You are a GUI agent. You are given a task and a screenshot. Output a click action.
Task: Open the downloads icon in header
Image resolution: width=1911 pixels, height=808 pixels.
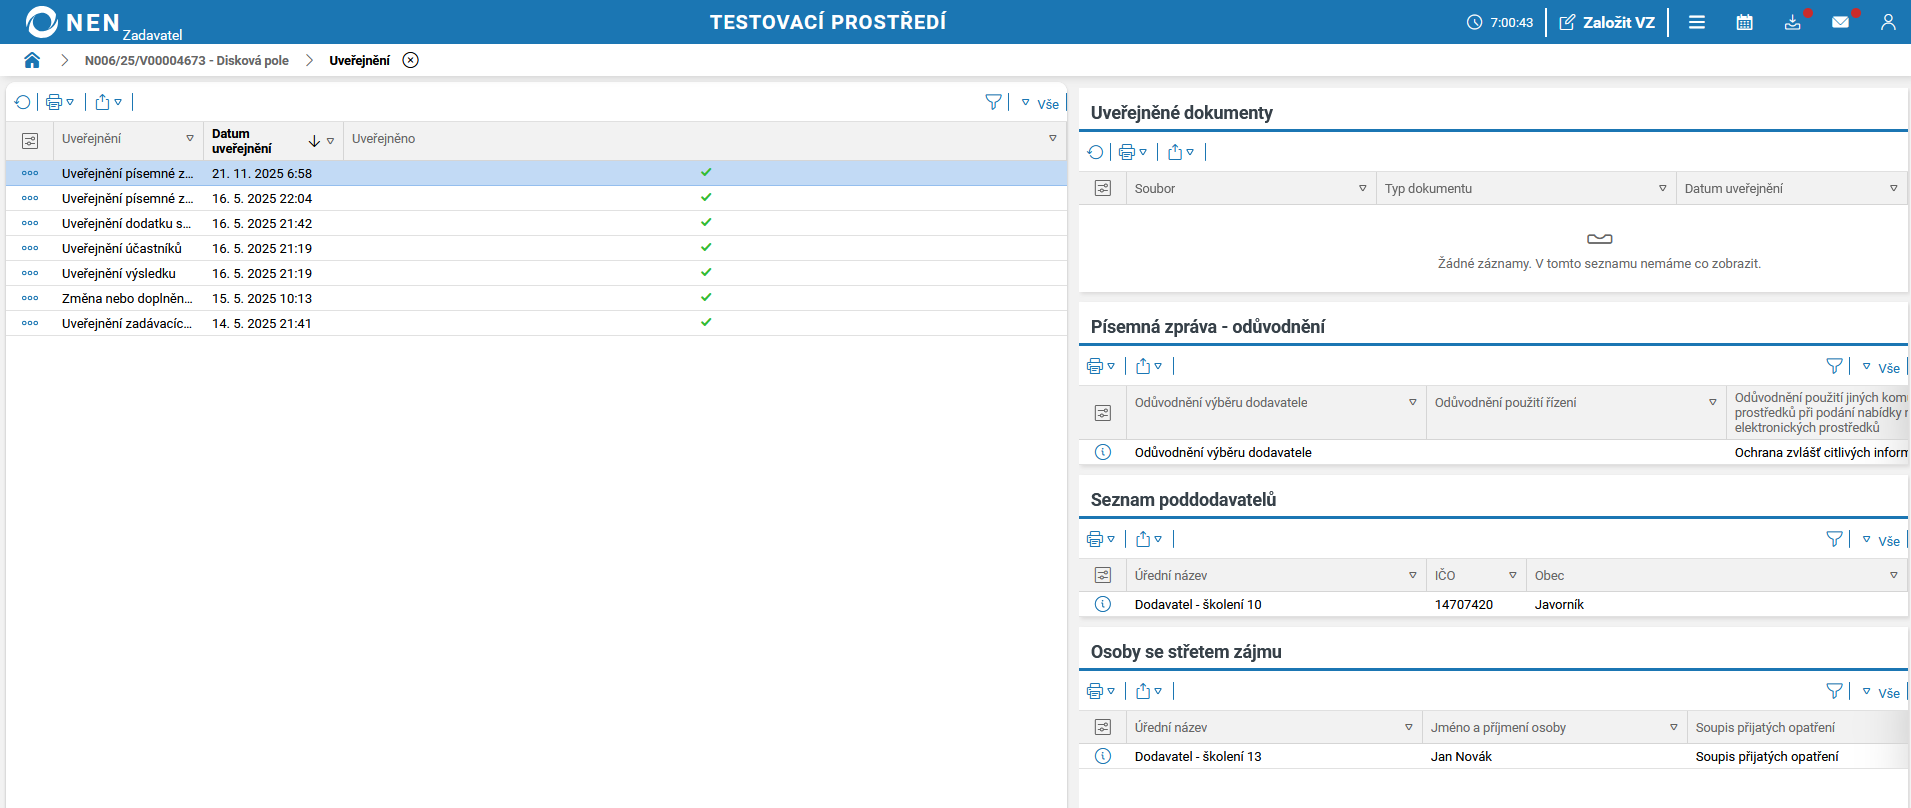[1792, 22]
